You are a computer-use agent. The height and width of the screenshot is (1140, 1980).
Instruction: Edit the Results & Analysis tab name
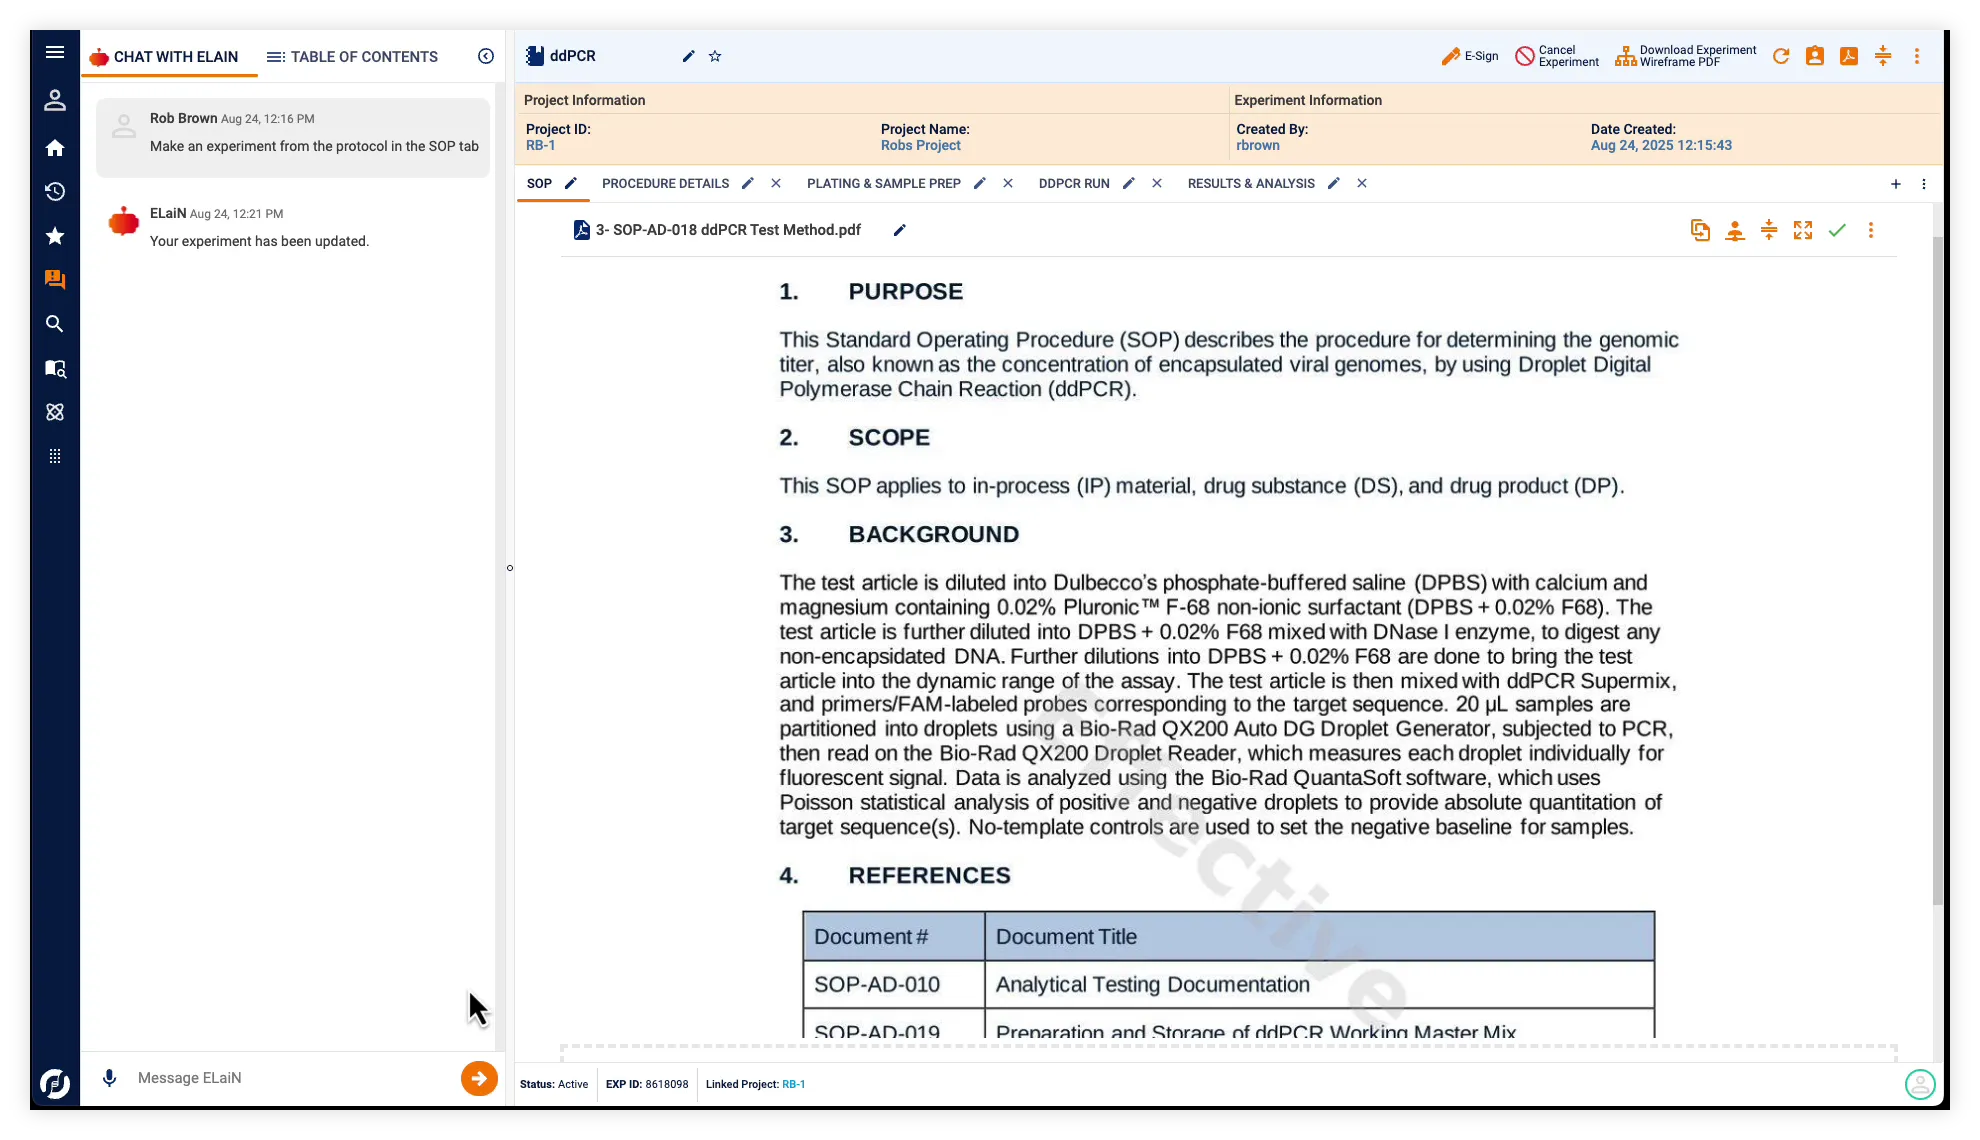pyautogui.click(x=1334, y=183)
